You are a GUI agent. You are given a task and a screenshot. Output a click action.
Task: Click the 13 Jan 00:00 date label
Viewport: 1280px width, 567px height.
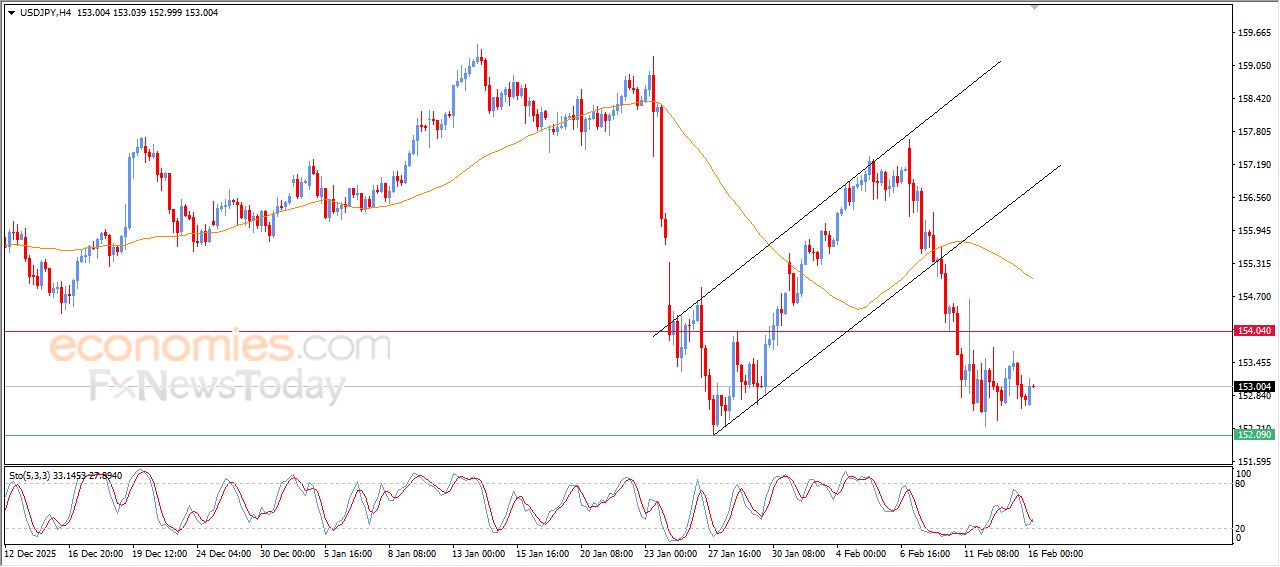pos(479,553)
